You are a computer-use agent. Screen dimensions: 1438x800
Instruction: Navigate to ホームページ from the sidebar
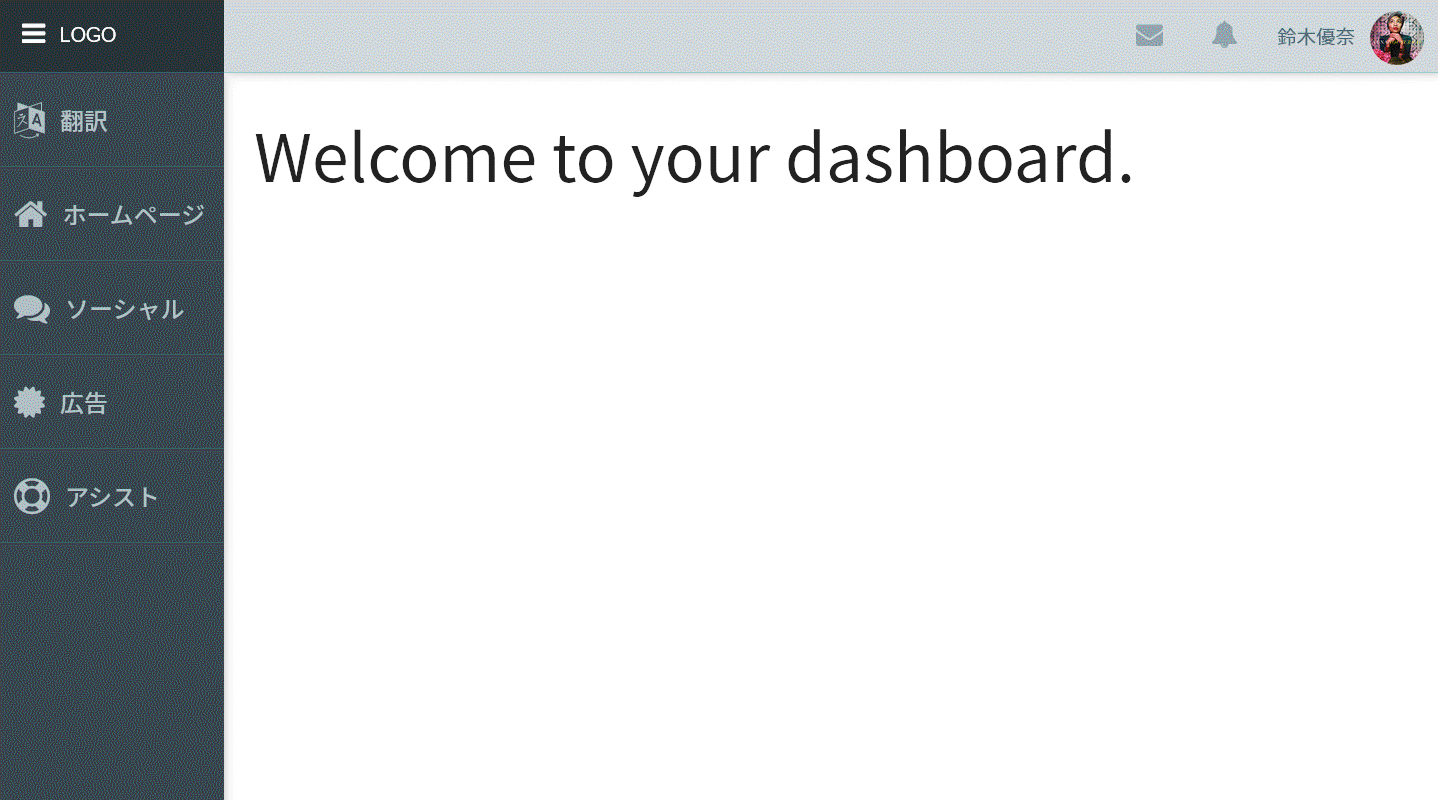pos(133,214)
